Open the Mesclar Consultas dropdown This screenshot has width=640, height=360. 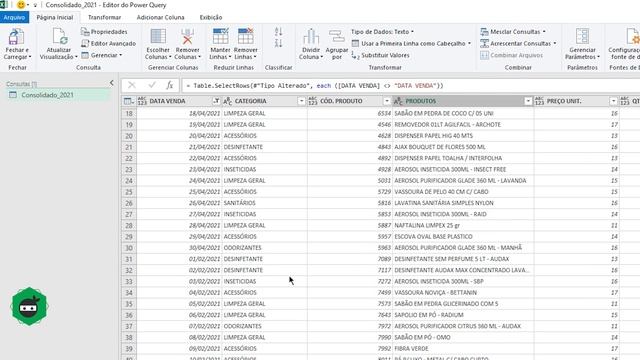tap(513, 31)
